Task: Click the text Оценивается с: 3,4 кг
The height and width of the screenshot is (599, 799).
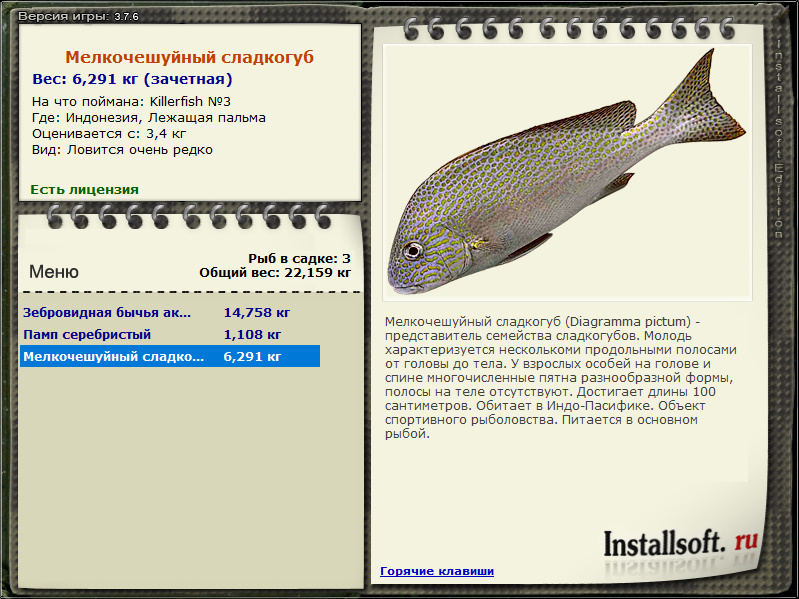Action: [109, 134]
